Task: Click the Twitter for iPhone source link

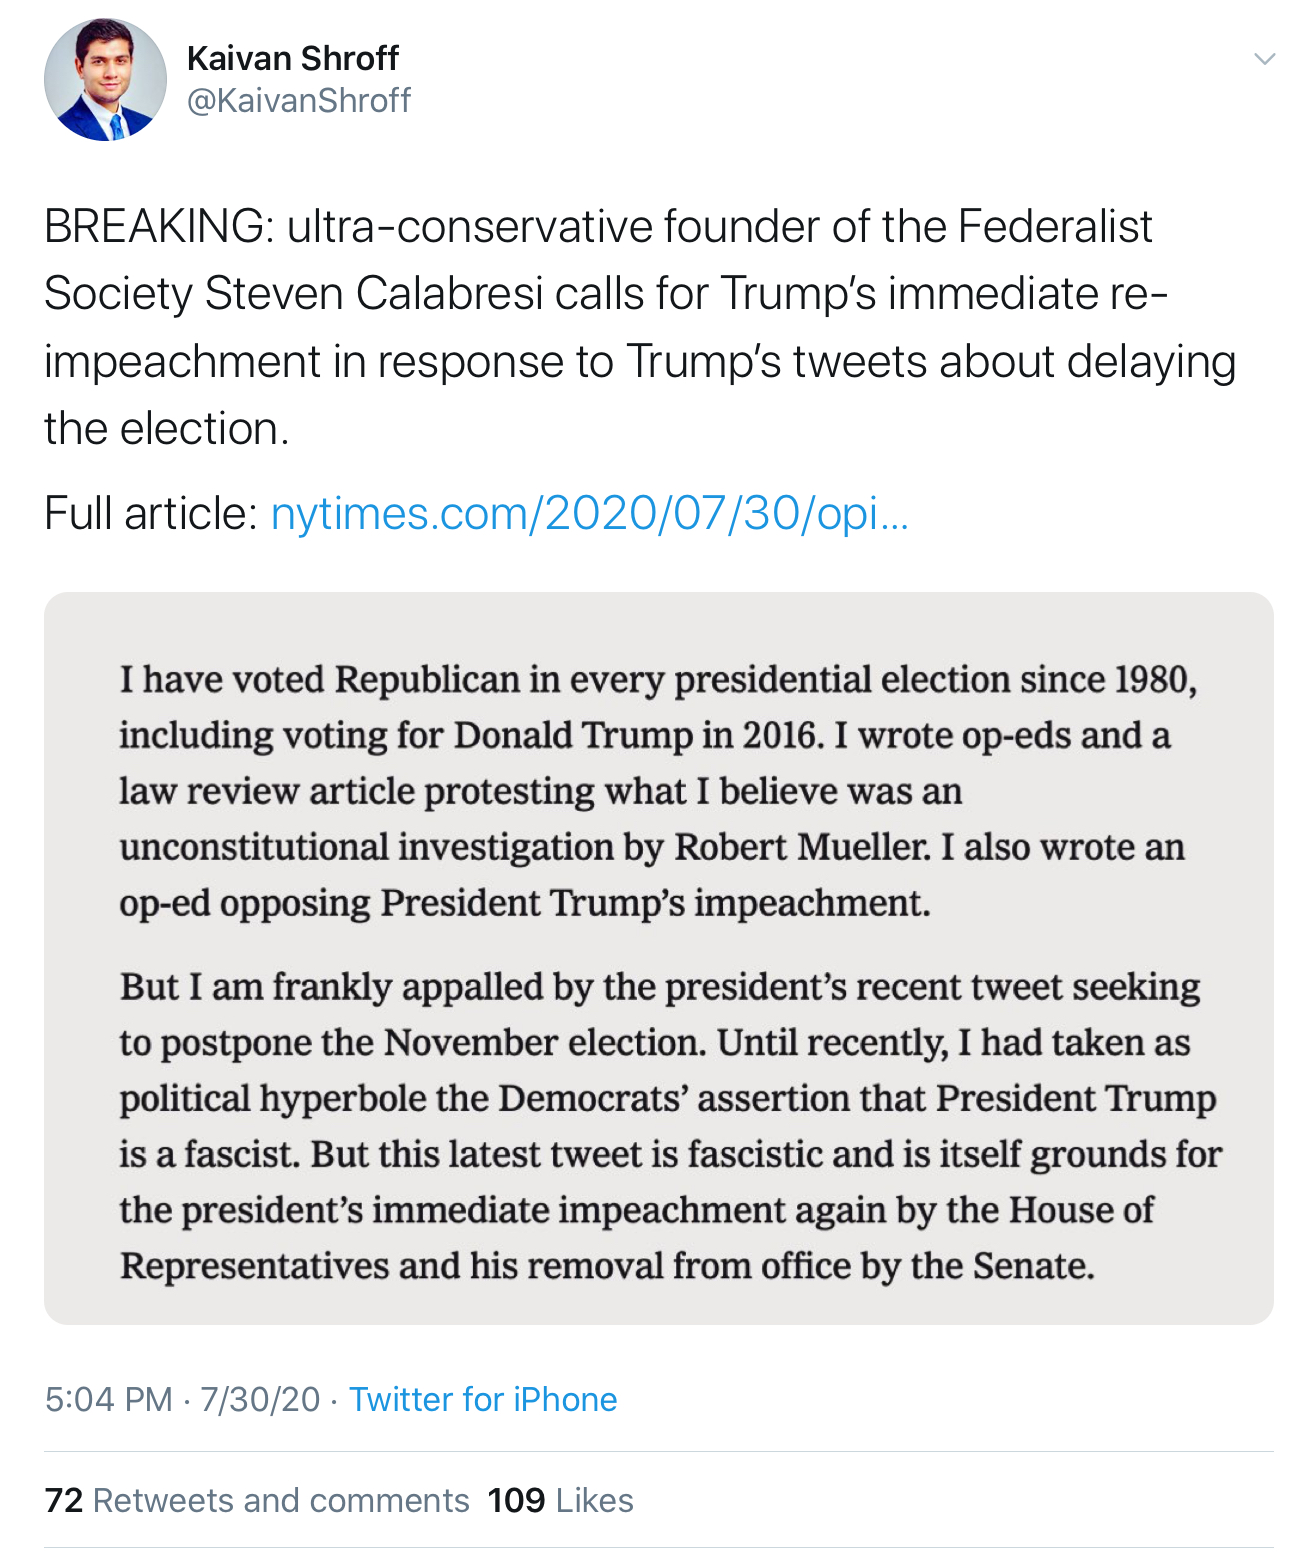Action: point(482,1399)
